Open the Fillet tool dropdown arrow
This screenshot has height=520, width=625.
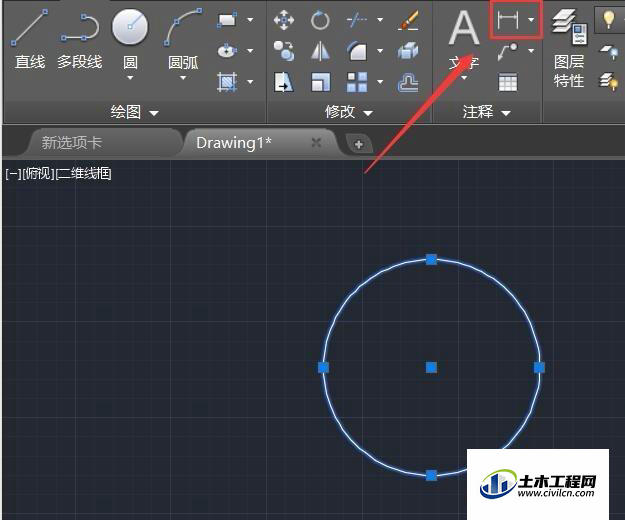380,51
